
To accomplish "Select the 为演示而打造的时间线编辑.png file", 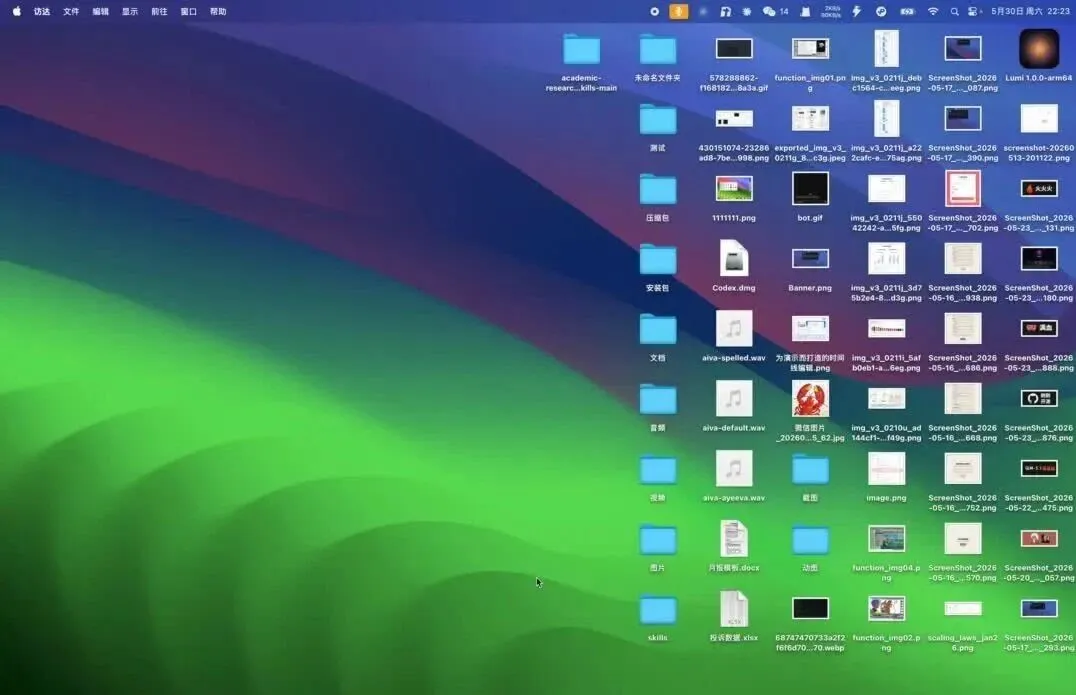I will click(810, 329).
